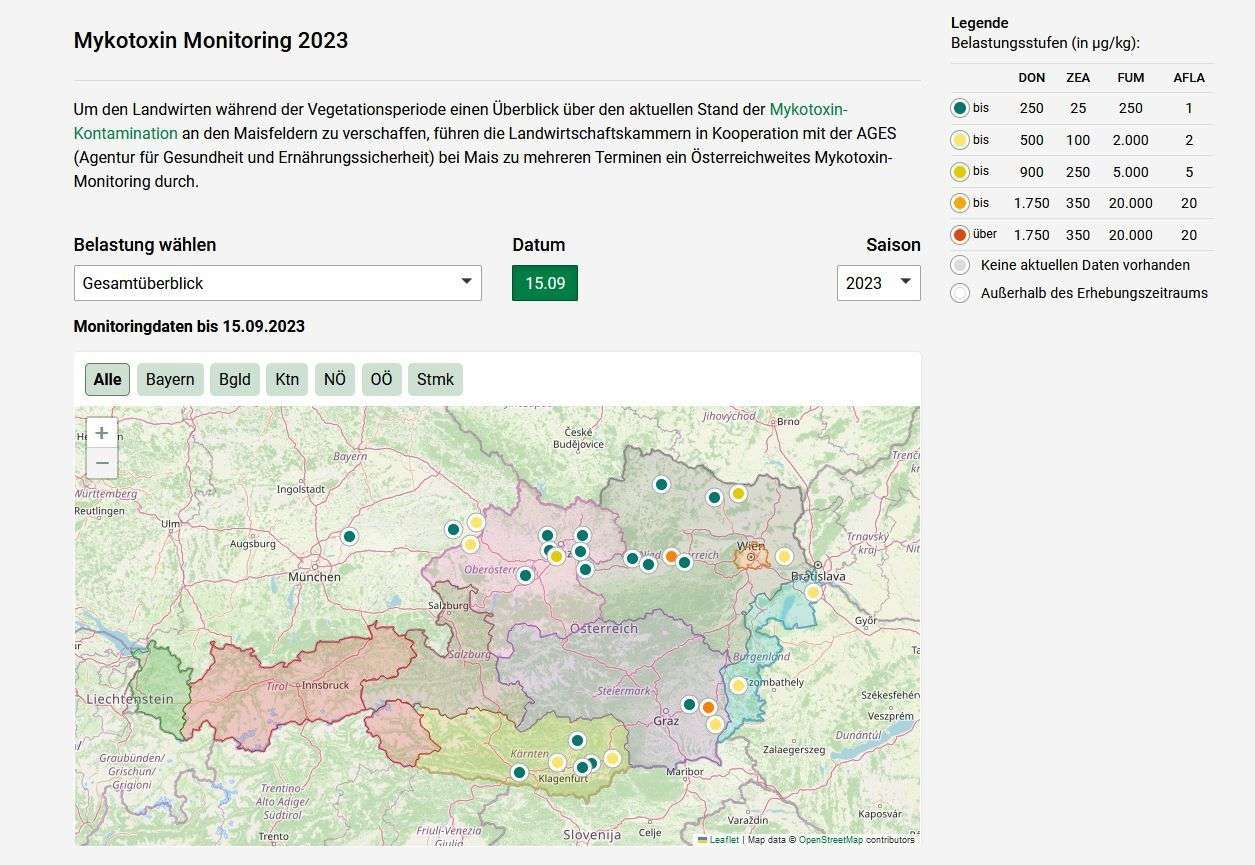Click the yellow marker near Szombathely
Screen dimensions: 1255x865
[737, 685]
